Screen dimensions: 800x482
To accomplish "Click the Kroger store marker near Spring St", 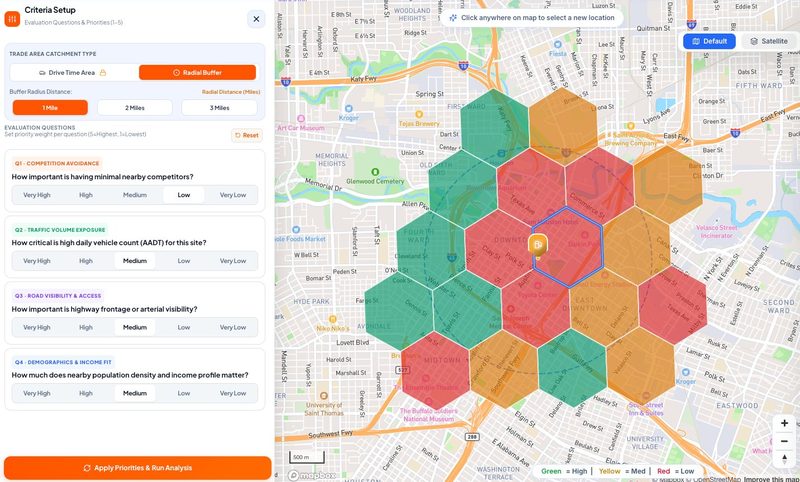I will 349,109.
